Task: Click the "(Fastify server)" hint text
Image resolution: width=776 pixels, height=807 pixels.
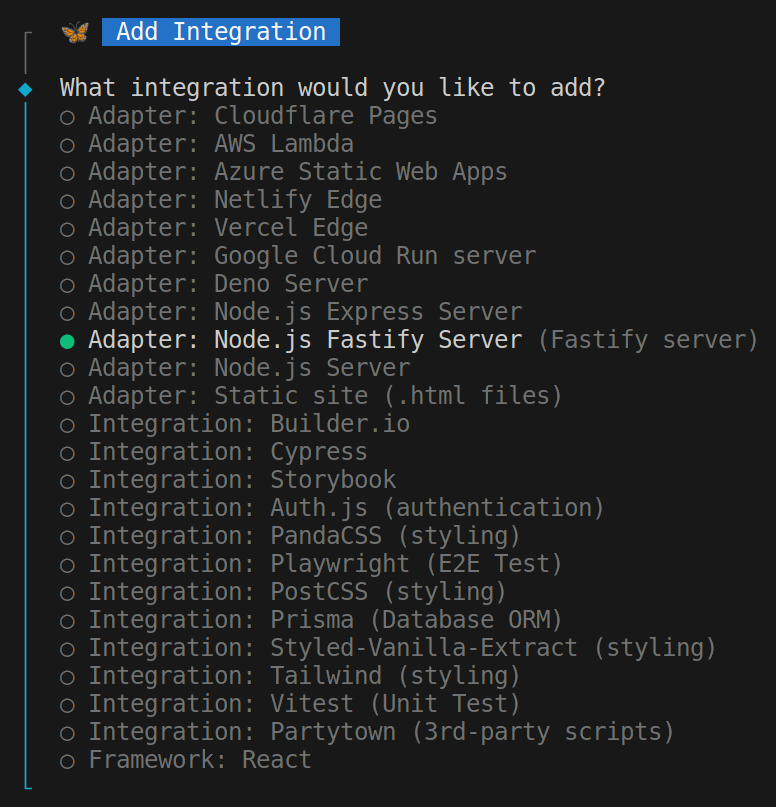Action: [648, 340]
